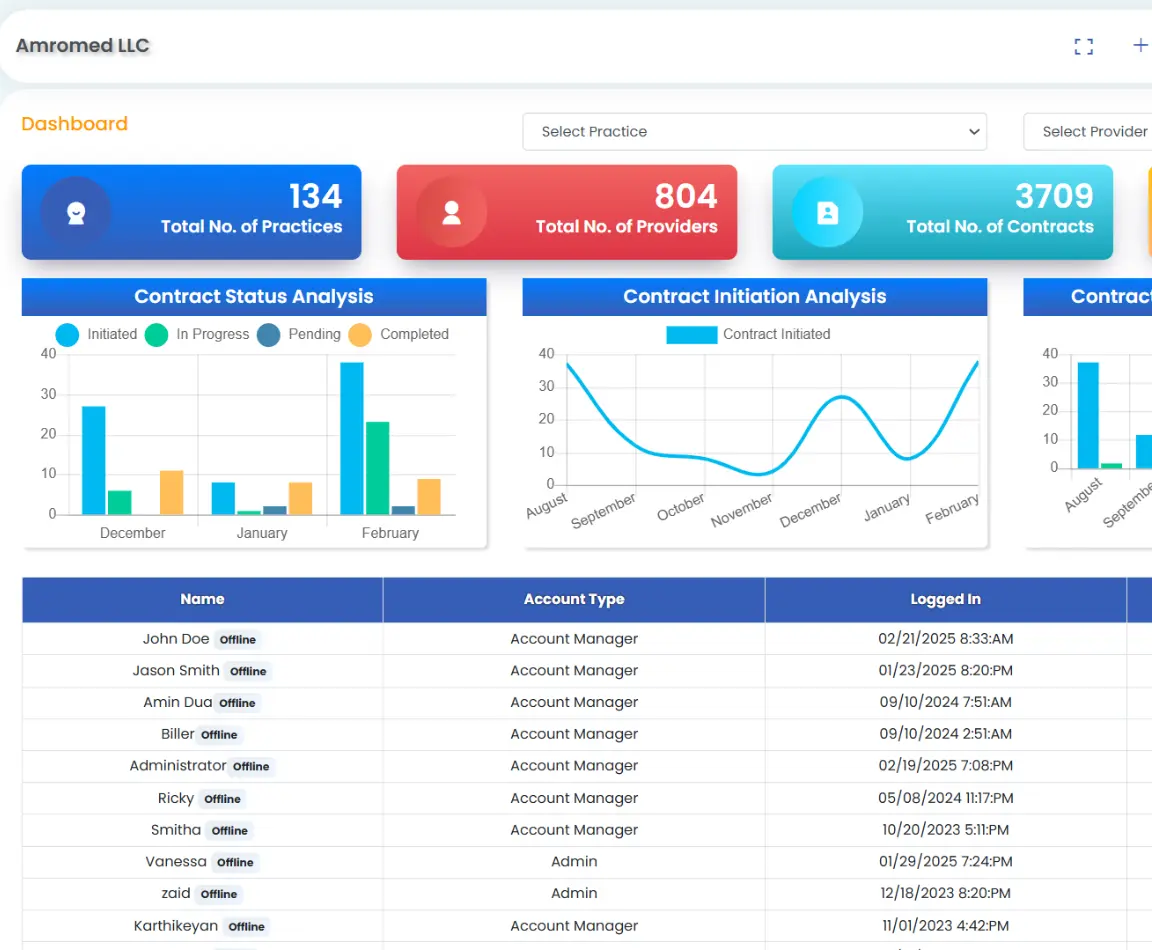The height and width of the screenshot is (950, 1152).
Task: Open the Dashboard heading link
Action: [74, 124]
